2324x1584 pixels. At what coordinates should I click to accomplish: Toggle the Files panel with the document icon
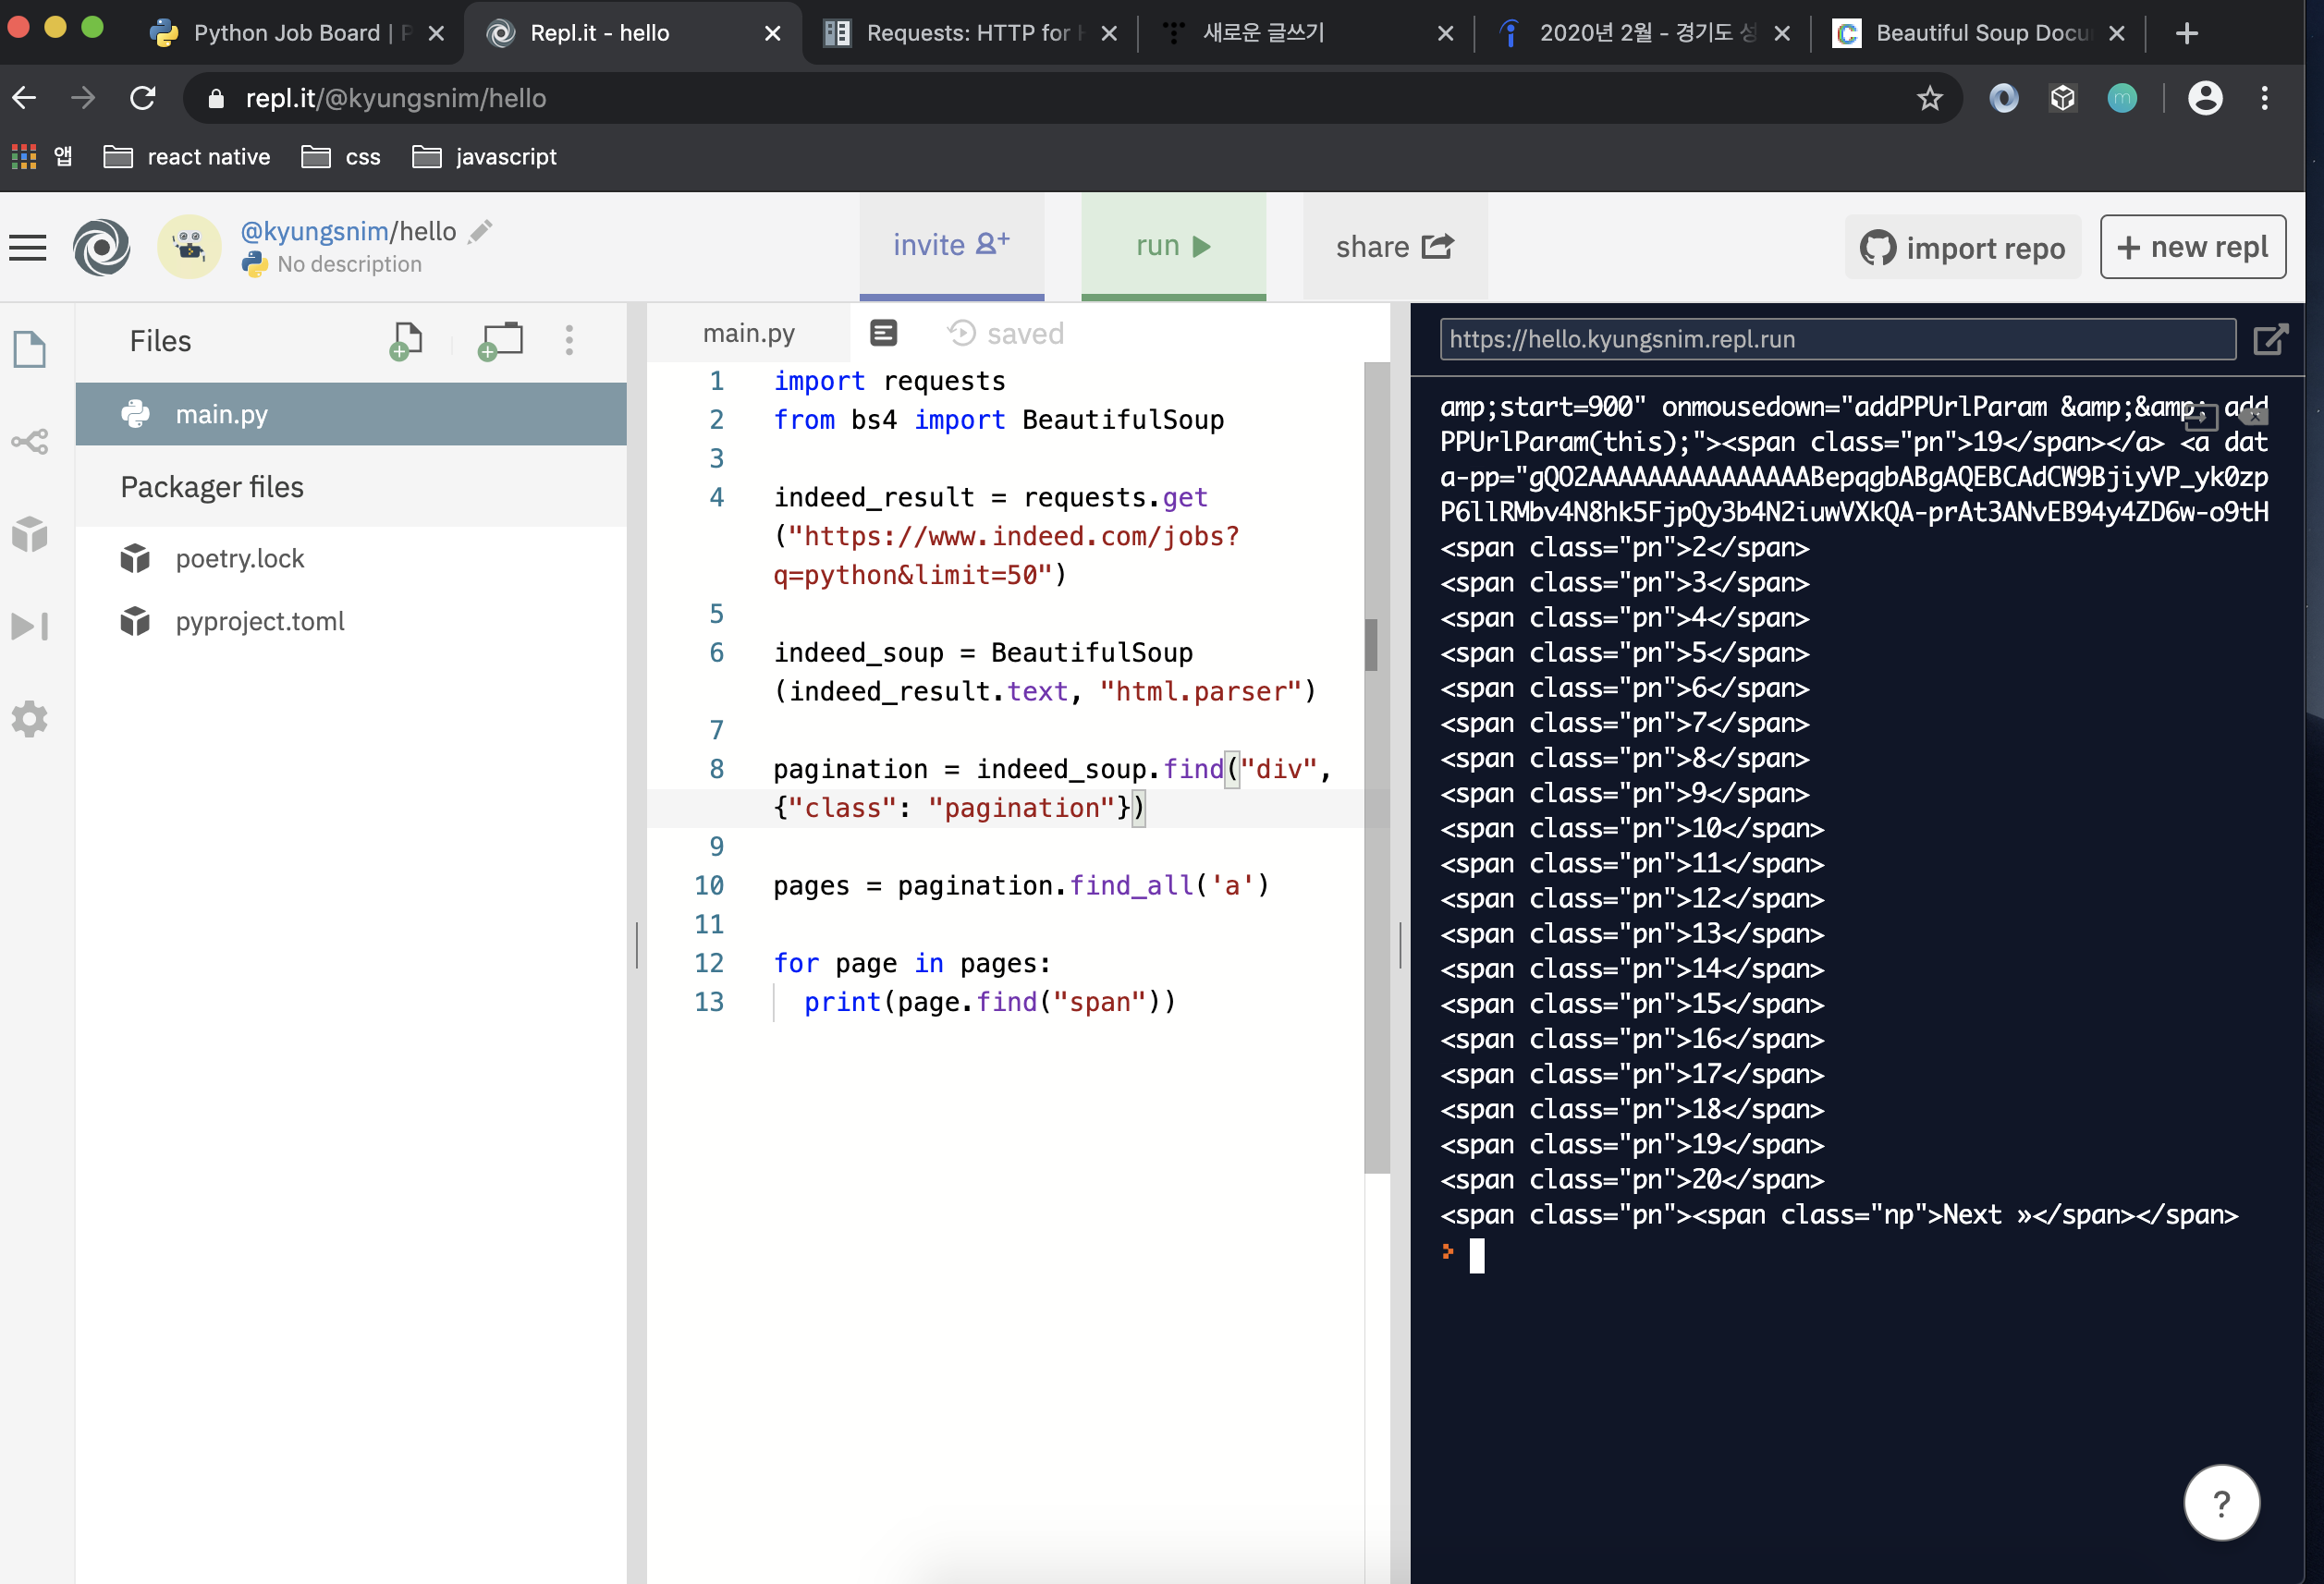coord(29,349)
